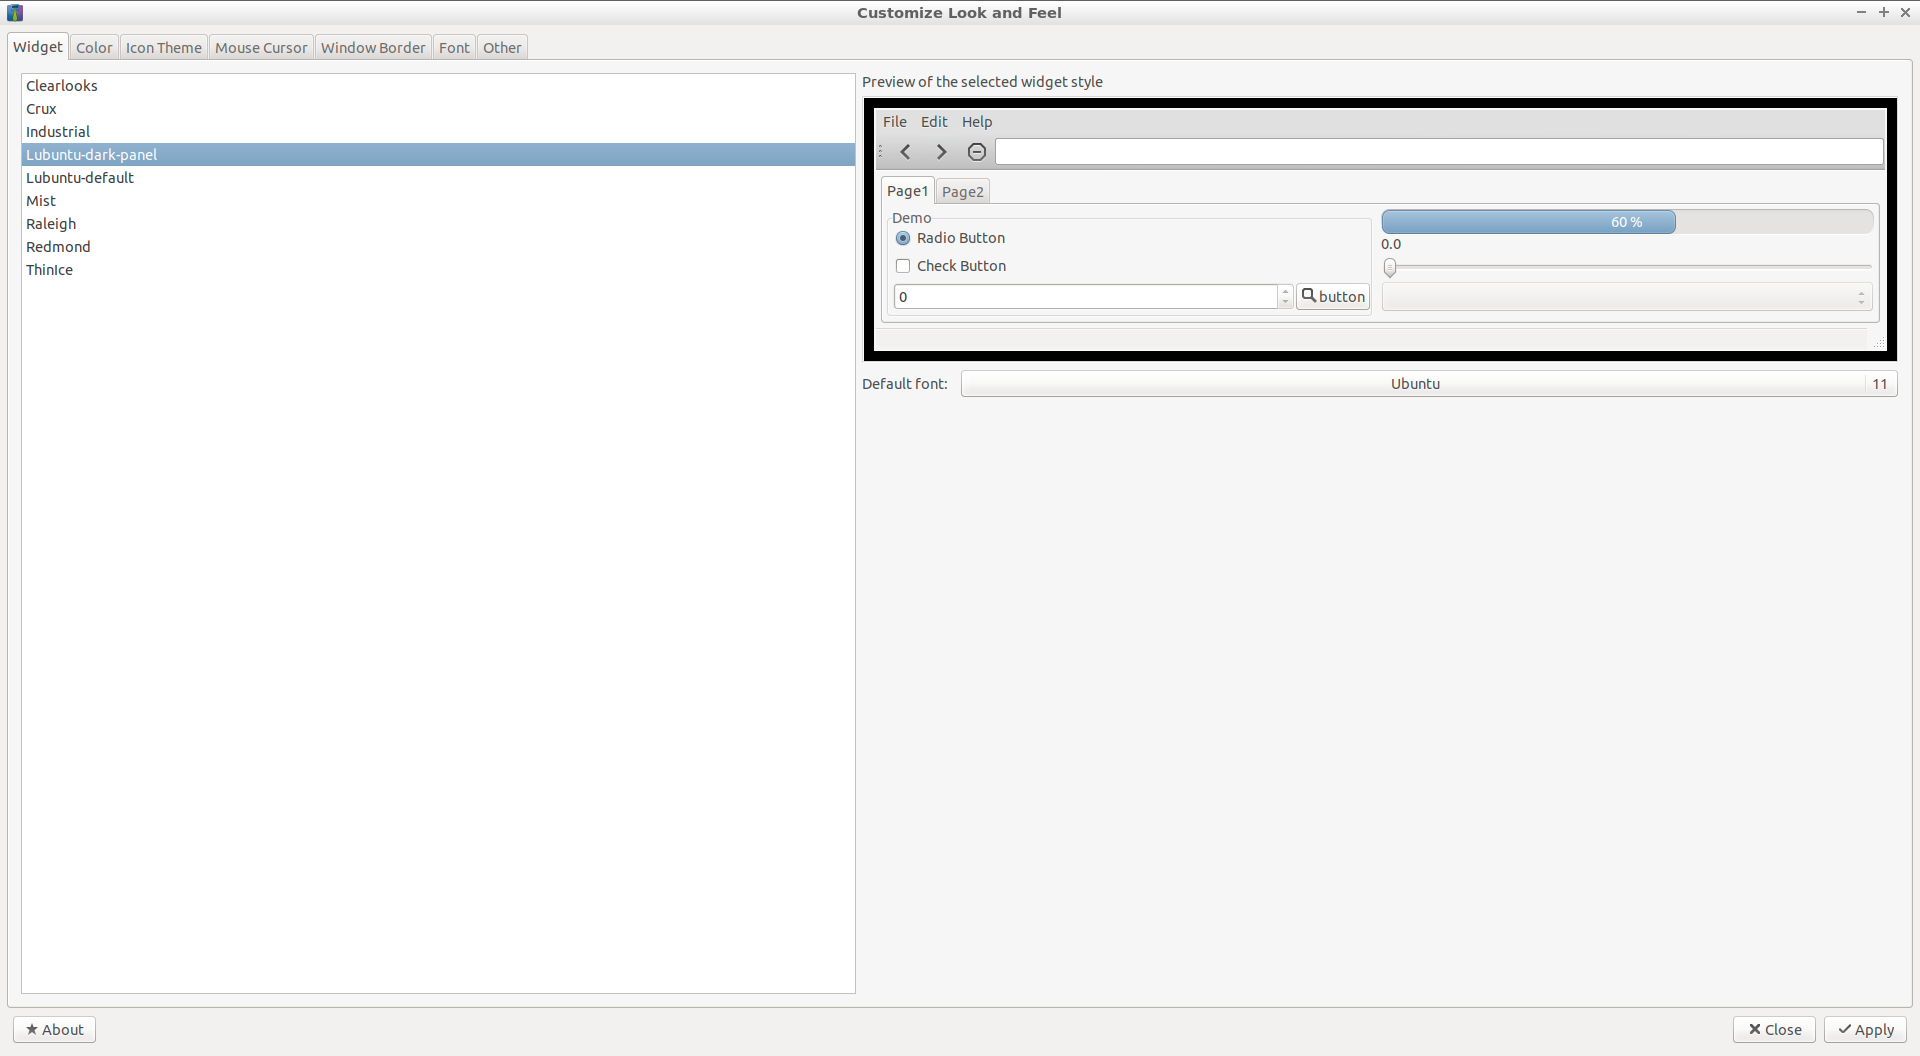The image size is (1920, 1056).
Task: Click the preview toolbar text field
Action: [x=1438, y=152]
